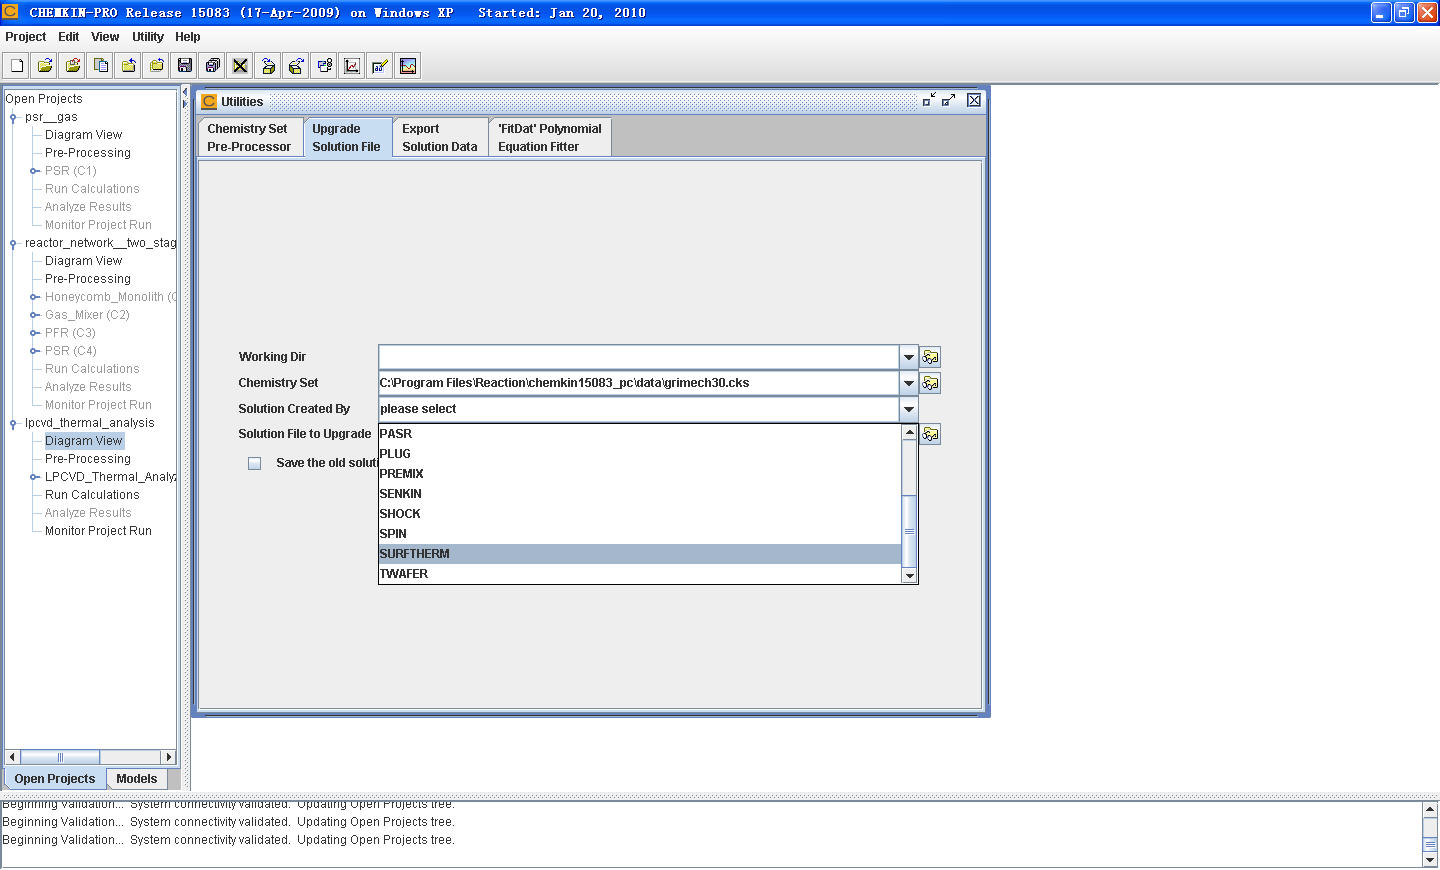Screen dimensions: 1440x870
Task: Open Pre-Processing under psr__gas
Action: [x=88, y=153]
